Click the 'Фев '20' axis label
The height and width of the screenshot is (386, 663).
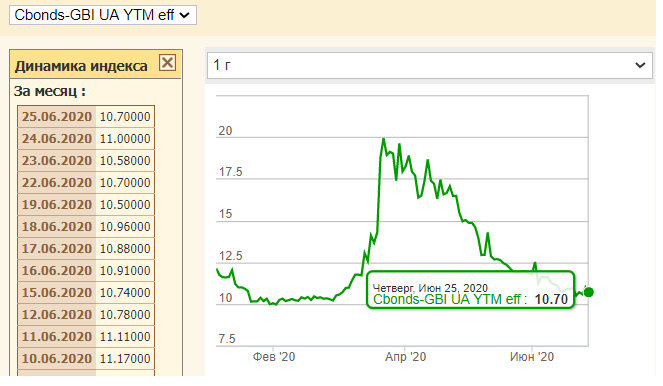tap(274, 357)
